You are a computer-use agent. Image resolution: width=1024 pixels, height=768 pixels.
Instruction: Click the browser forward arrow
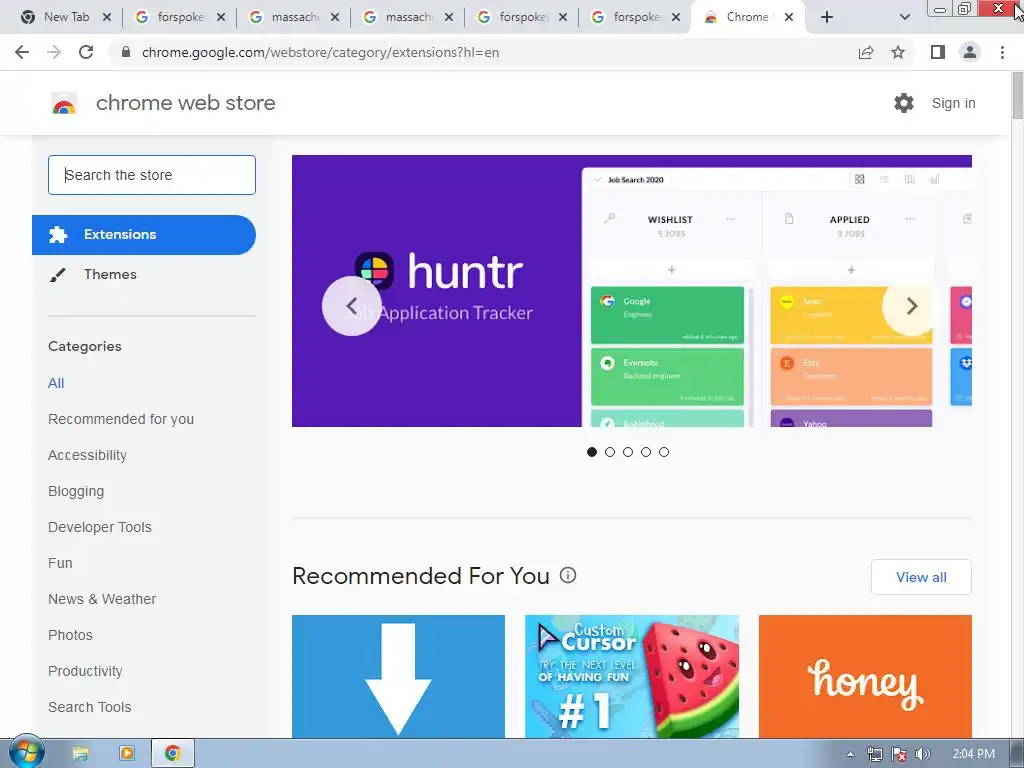click(54, 52)
